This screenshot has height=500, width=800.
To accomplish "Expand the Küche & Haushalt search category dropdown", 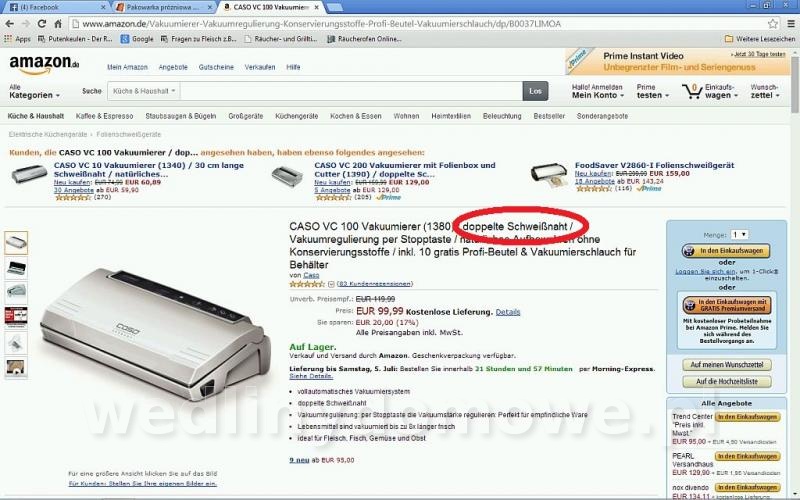I will tap(144, 91).
